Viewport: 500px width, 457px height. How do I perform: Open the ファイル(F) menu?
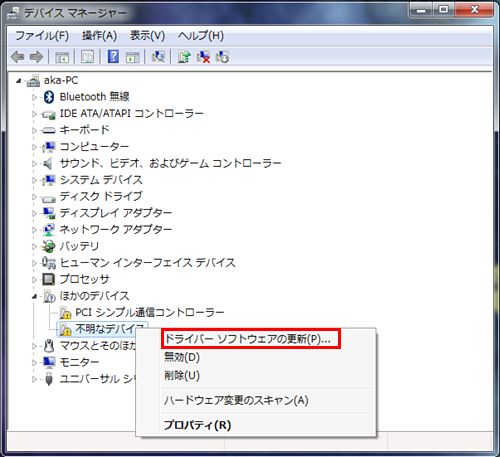tap(42, 35)
